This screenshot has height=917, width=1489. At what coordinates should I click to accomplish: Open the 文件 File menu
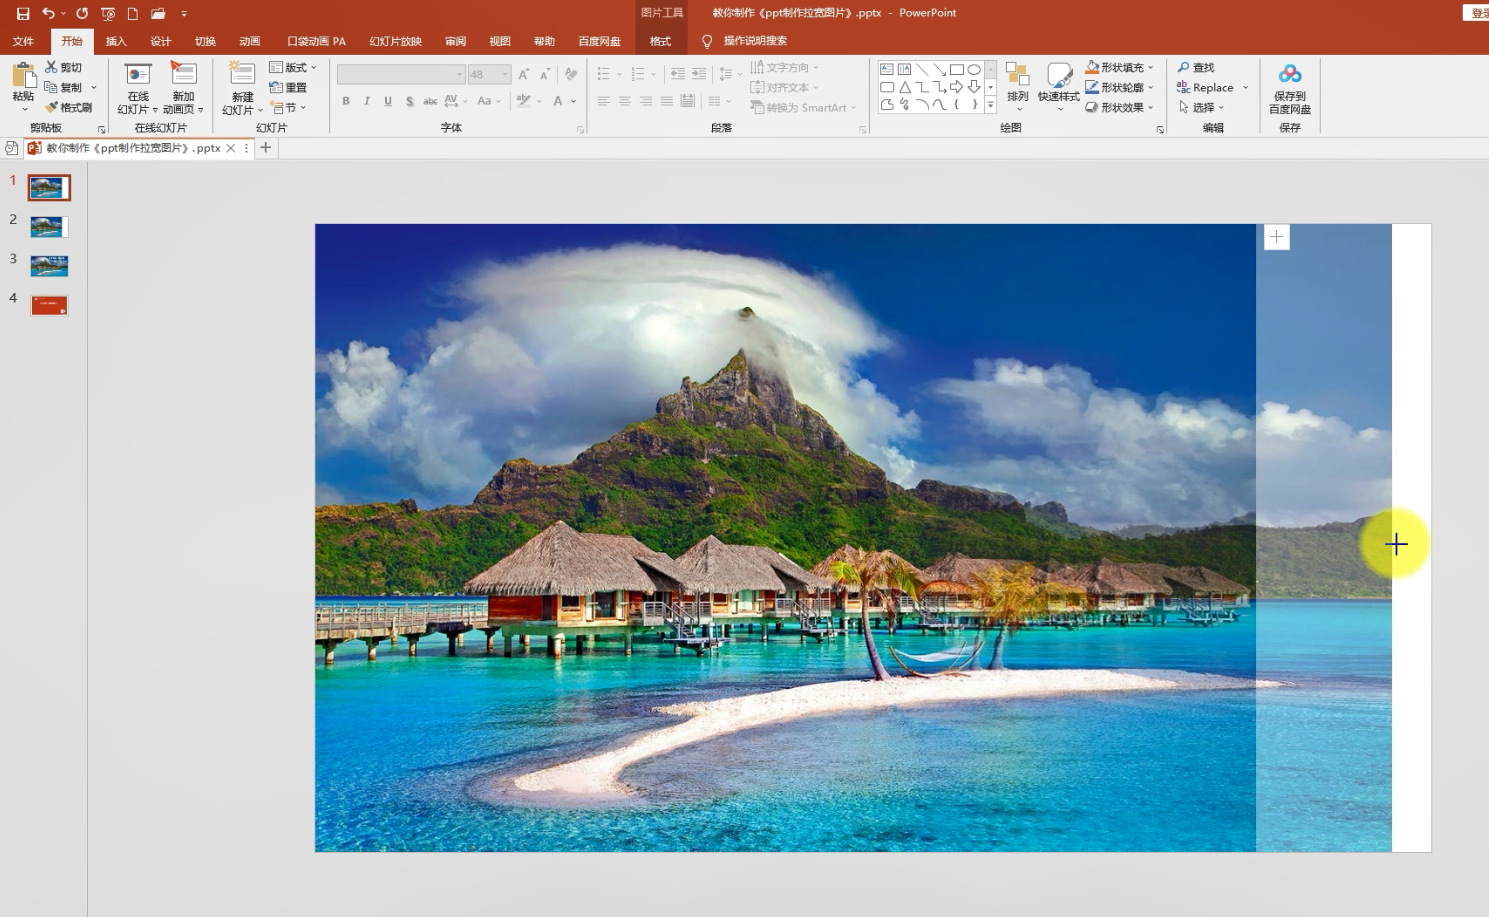point(23,41)
